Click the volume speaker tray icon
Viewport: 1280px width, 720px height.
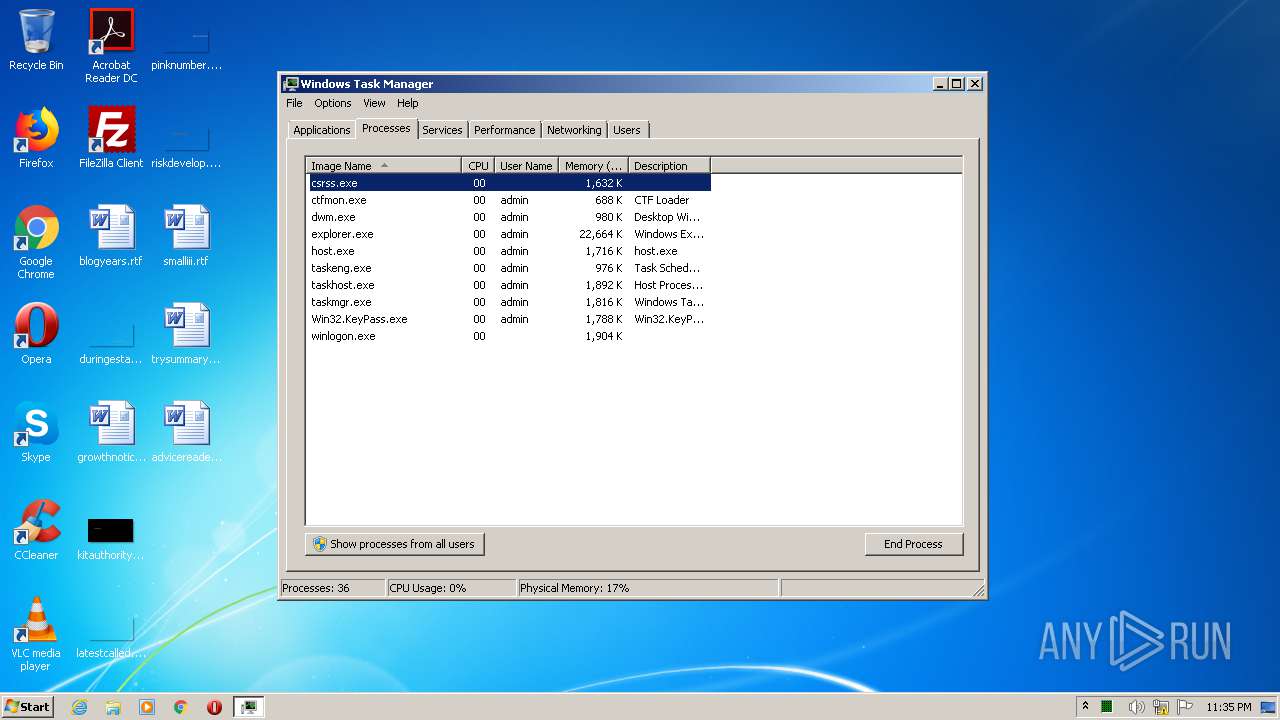[1136, 707]
